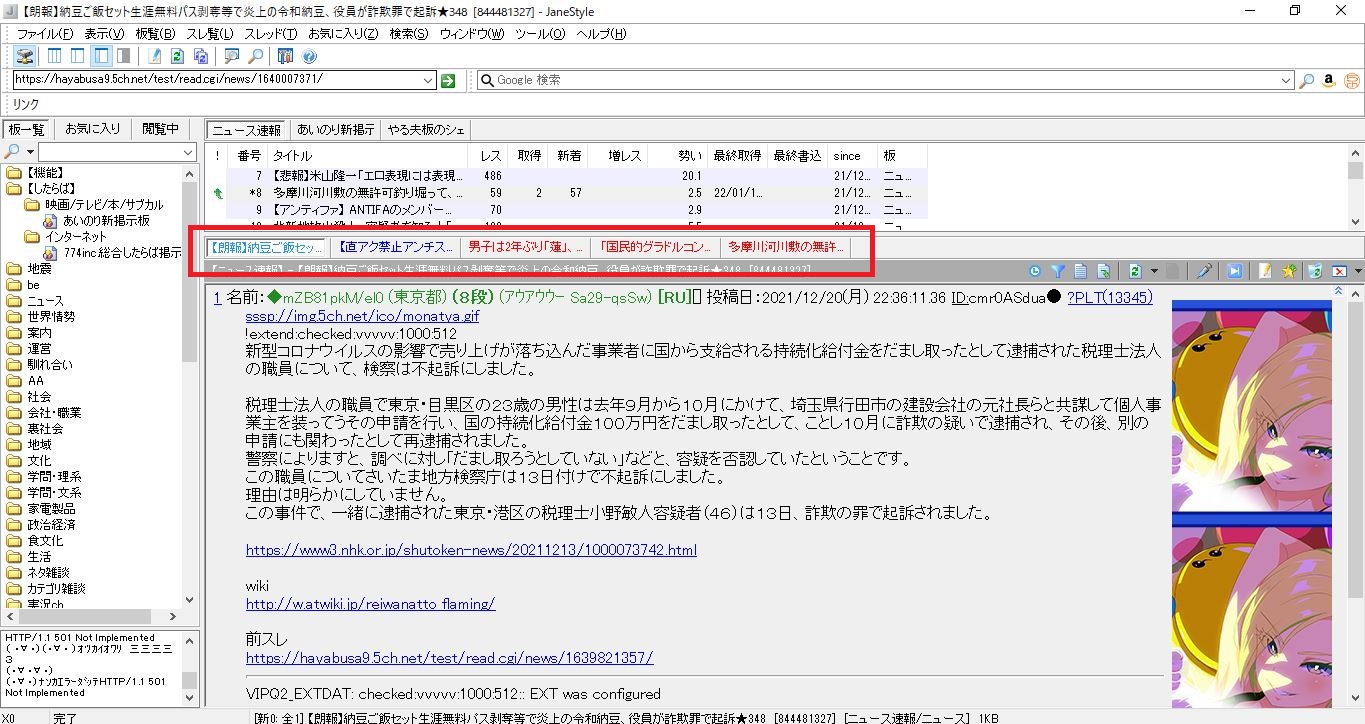
Task: Switch to the お気に入り sidebar tab
Action: tap(92, 129)
